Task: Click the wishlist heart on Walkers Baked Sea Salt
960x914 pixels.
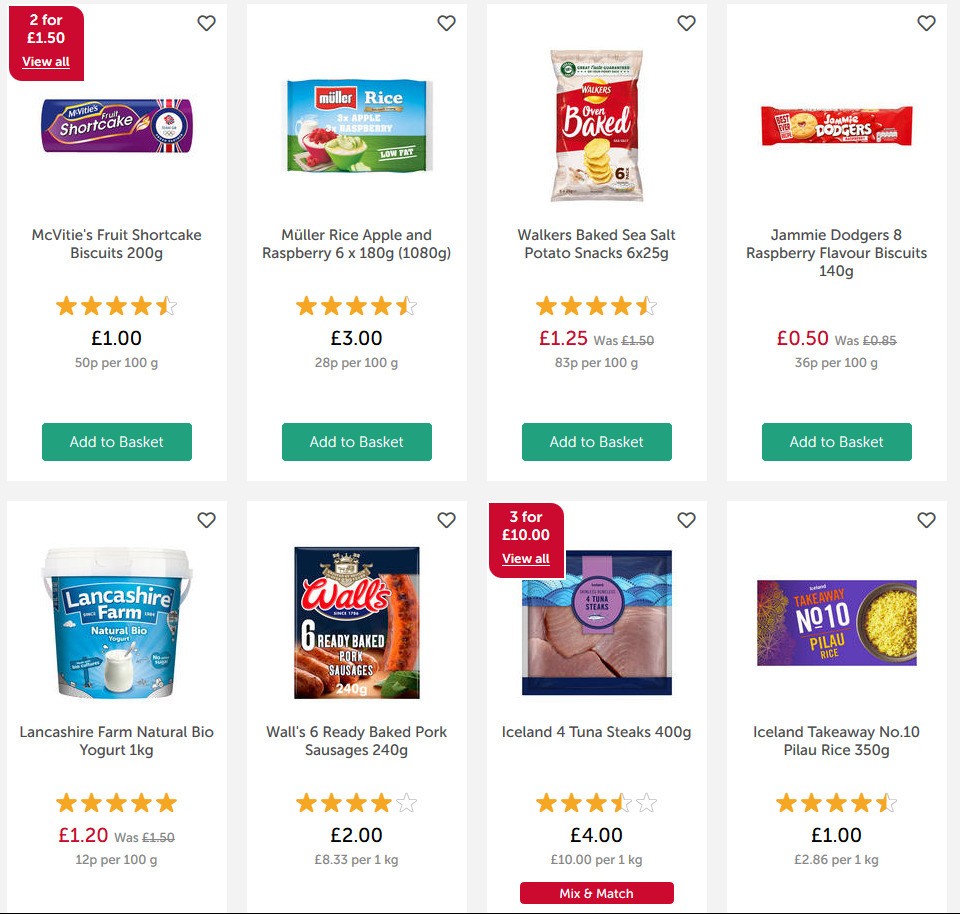Action: tap(686, 22)
